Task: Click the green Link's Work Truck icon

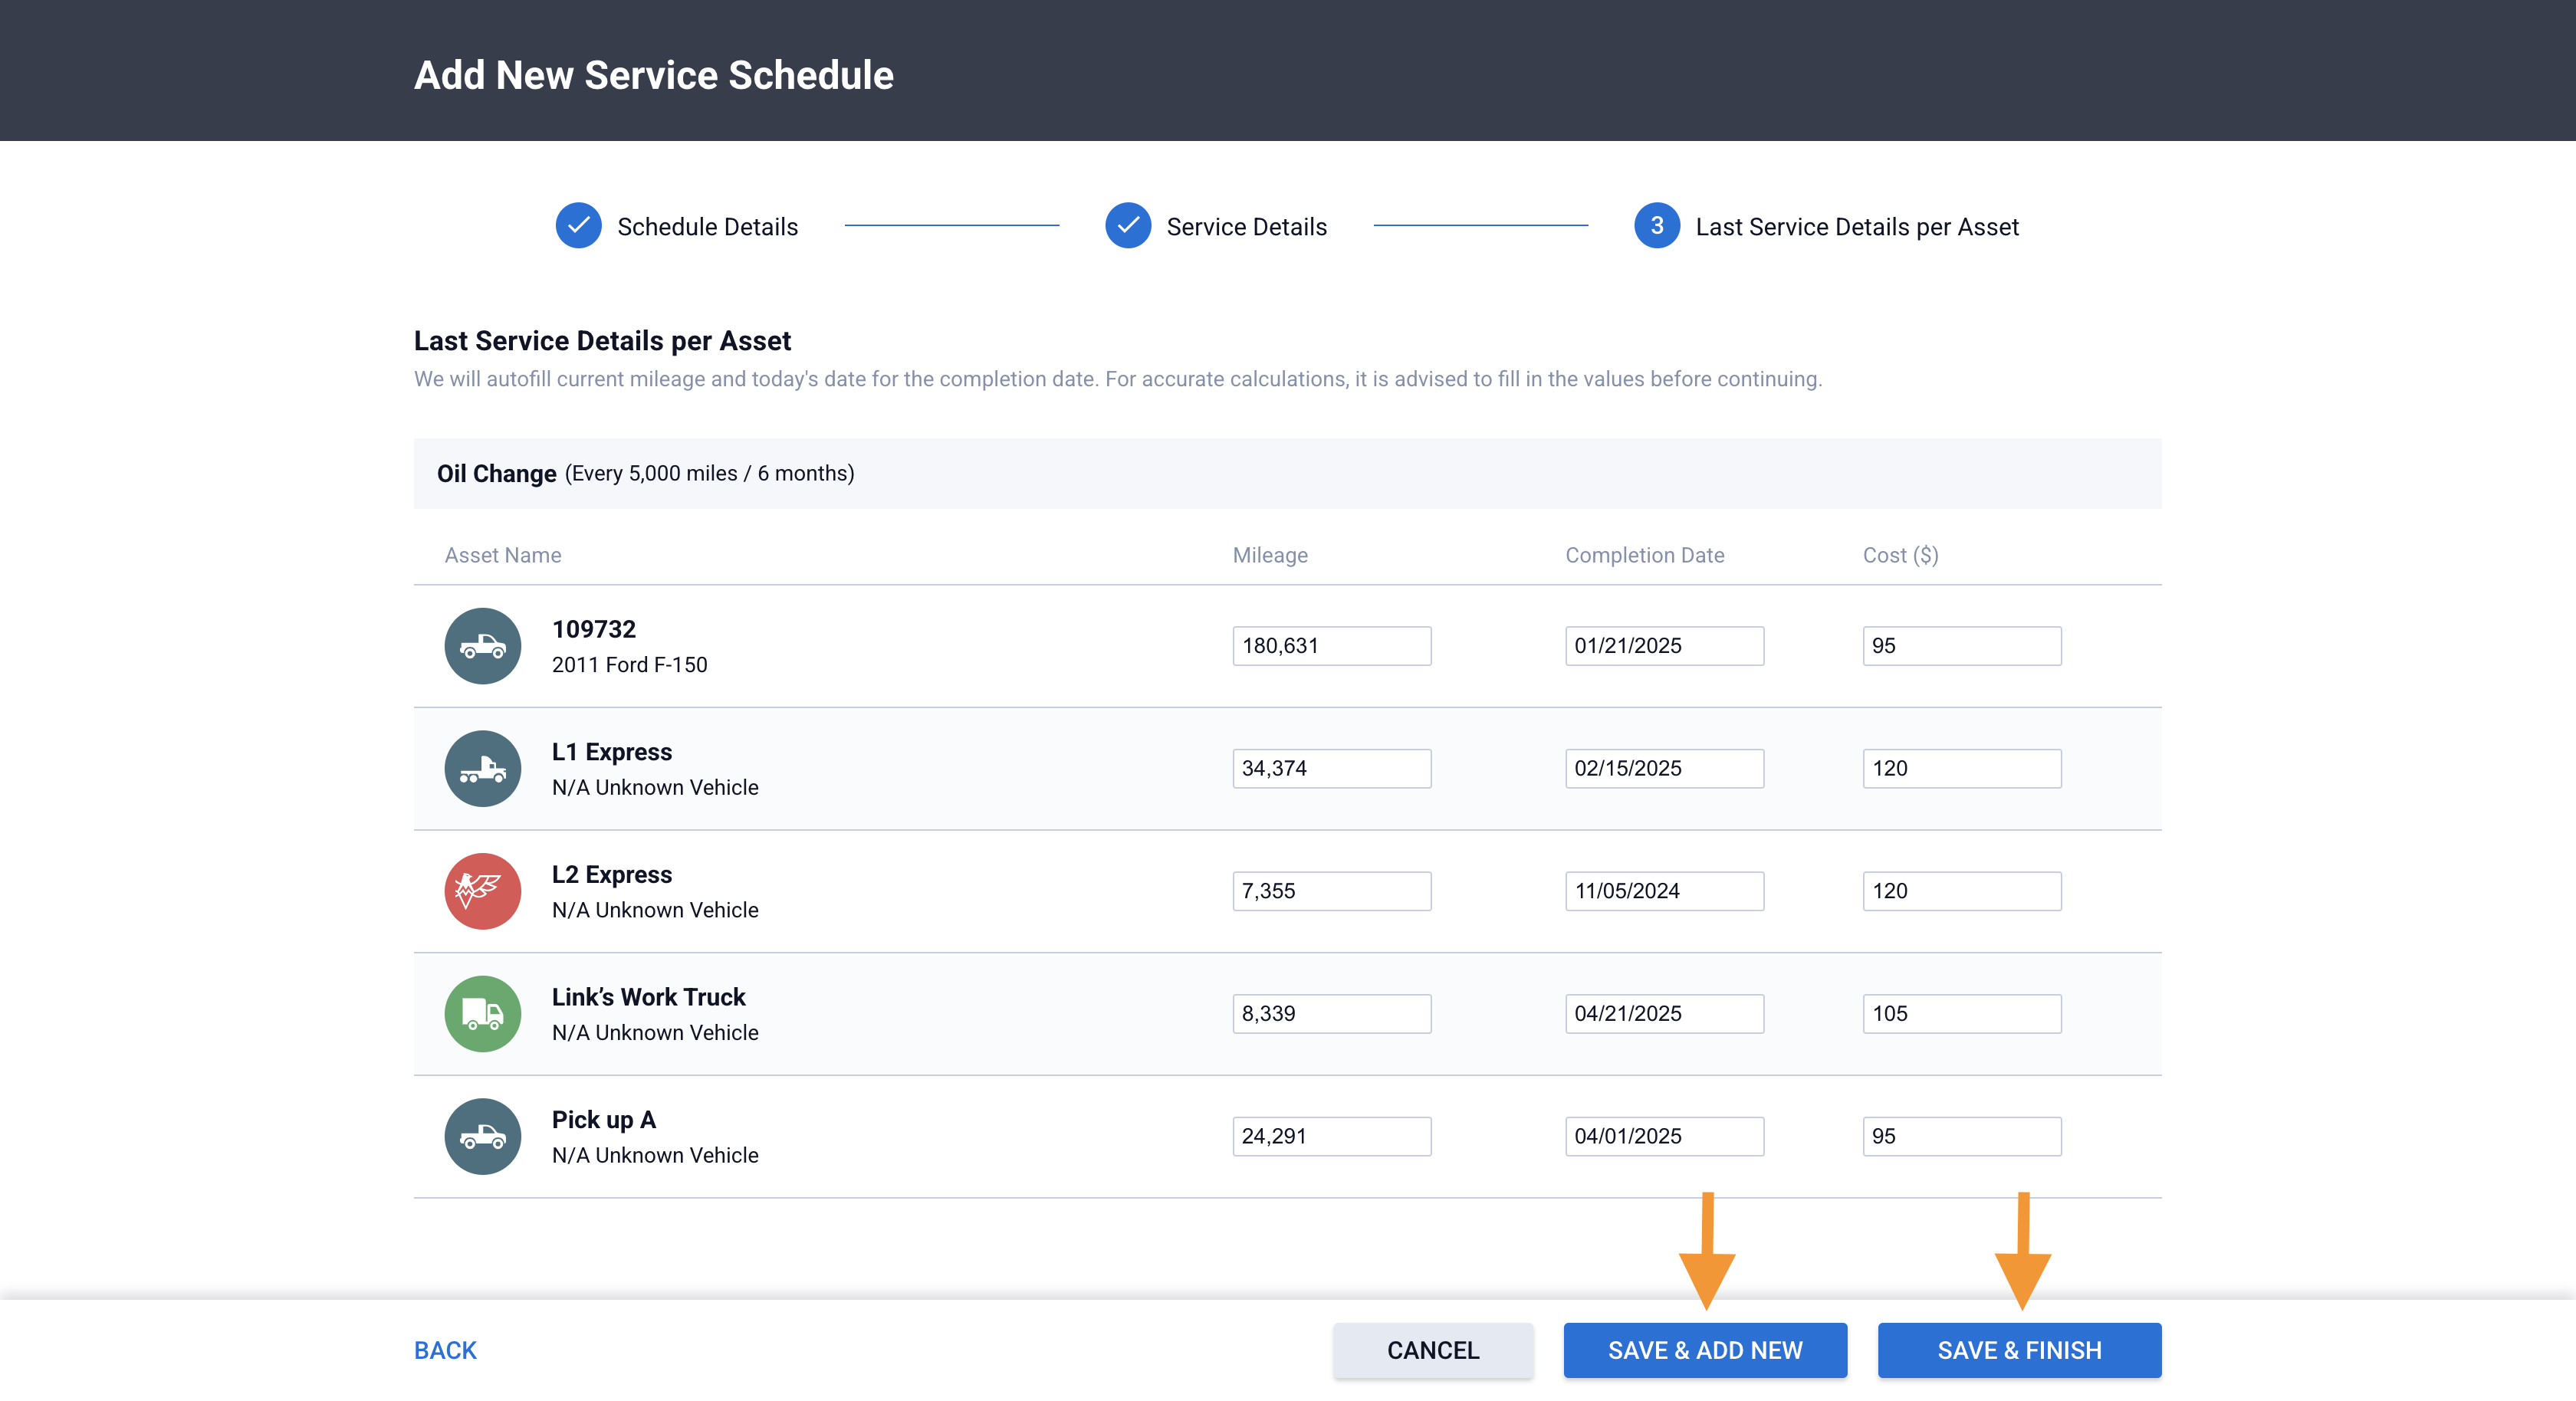Action: click(x=482, y=1013)
